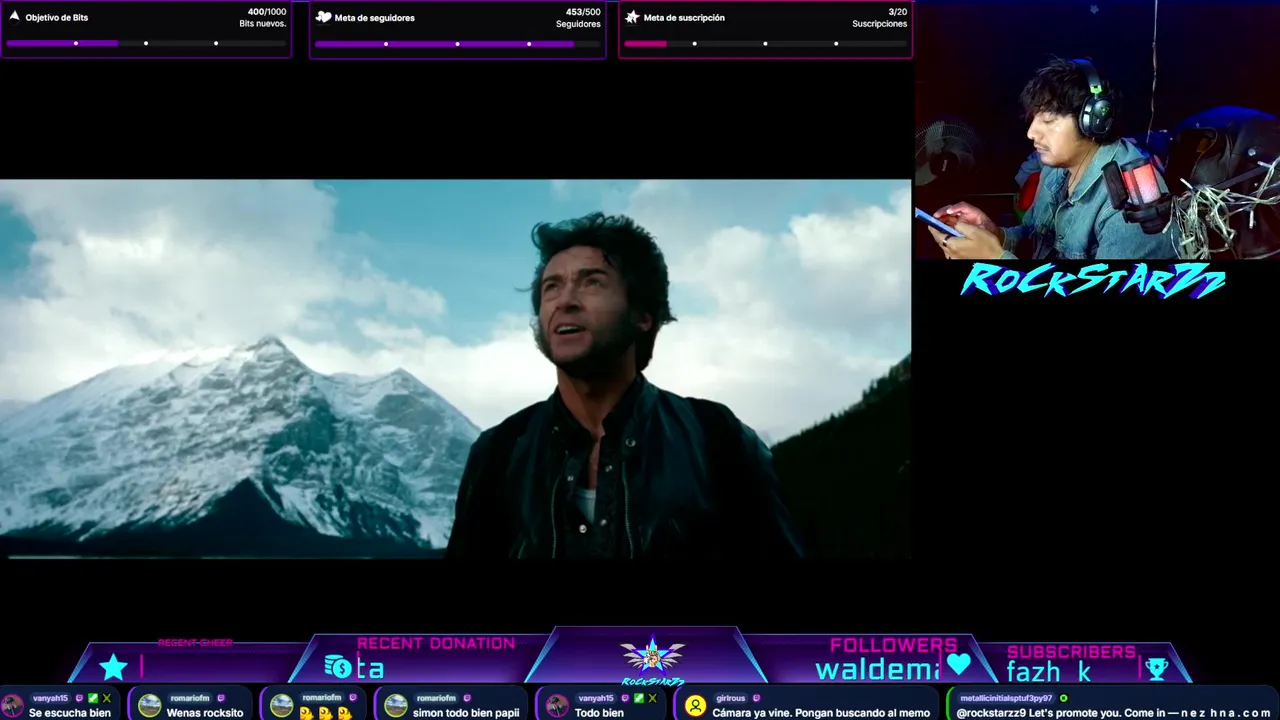Image resolution: width=1280 pixels, height=720 pixels.
Task: Click the metallicinitialsptuf3py97 username
Action: tap(1006, 698)
